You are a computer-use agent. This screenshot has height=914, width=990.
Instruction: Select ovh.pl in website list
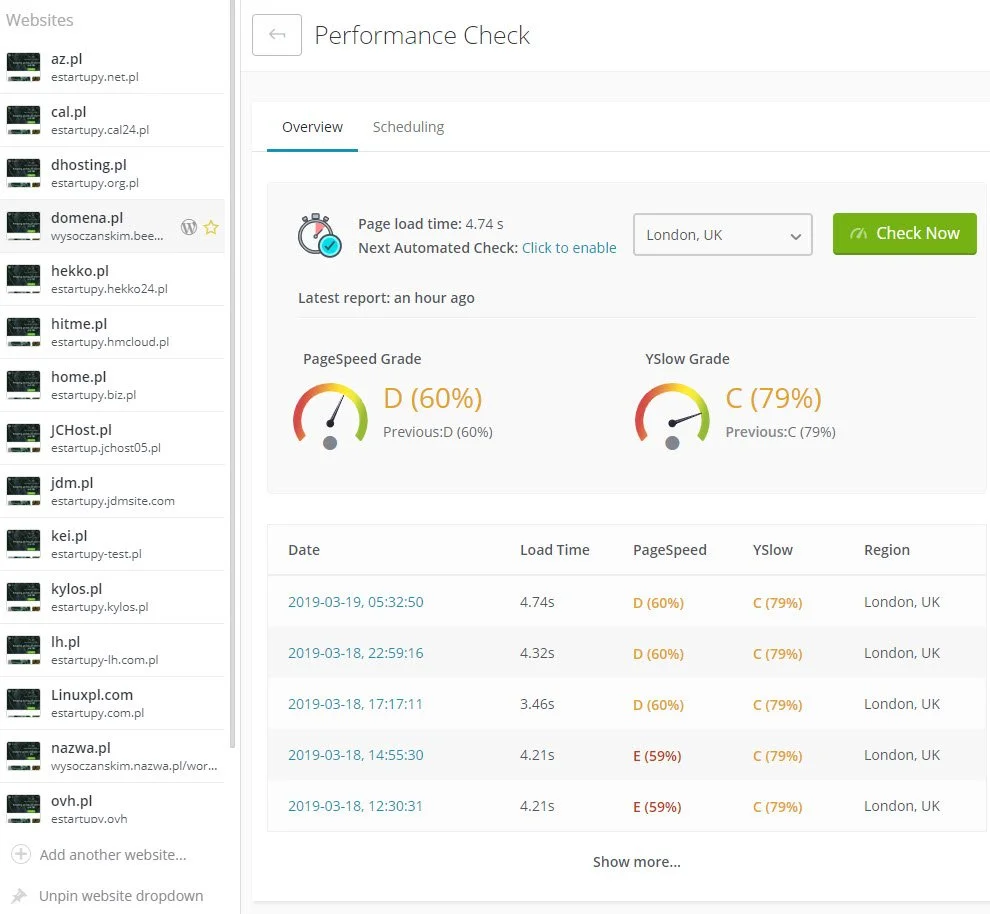112,805
